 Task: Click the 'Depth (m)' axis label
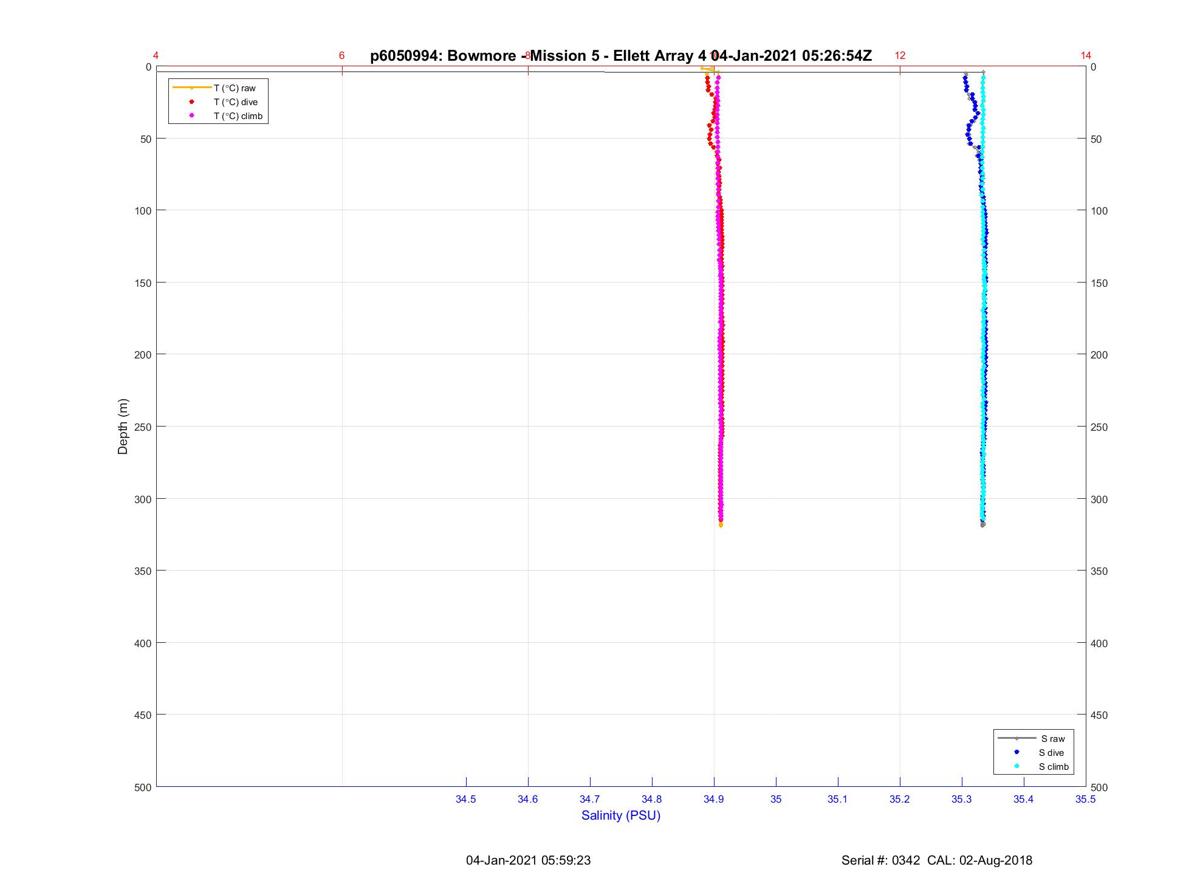pos(124,427)
